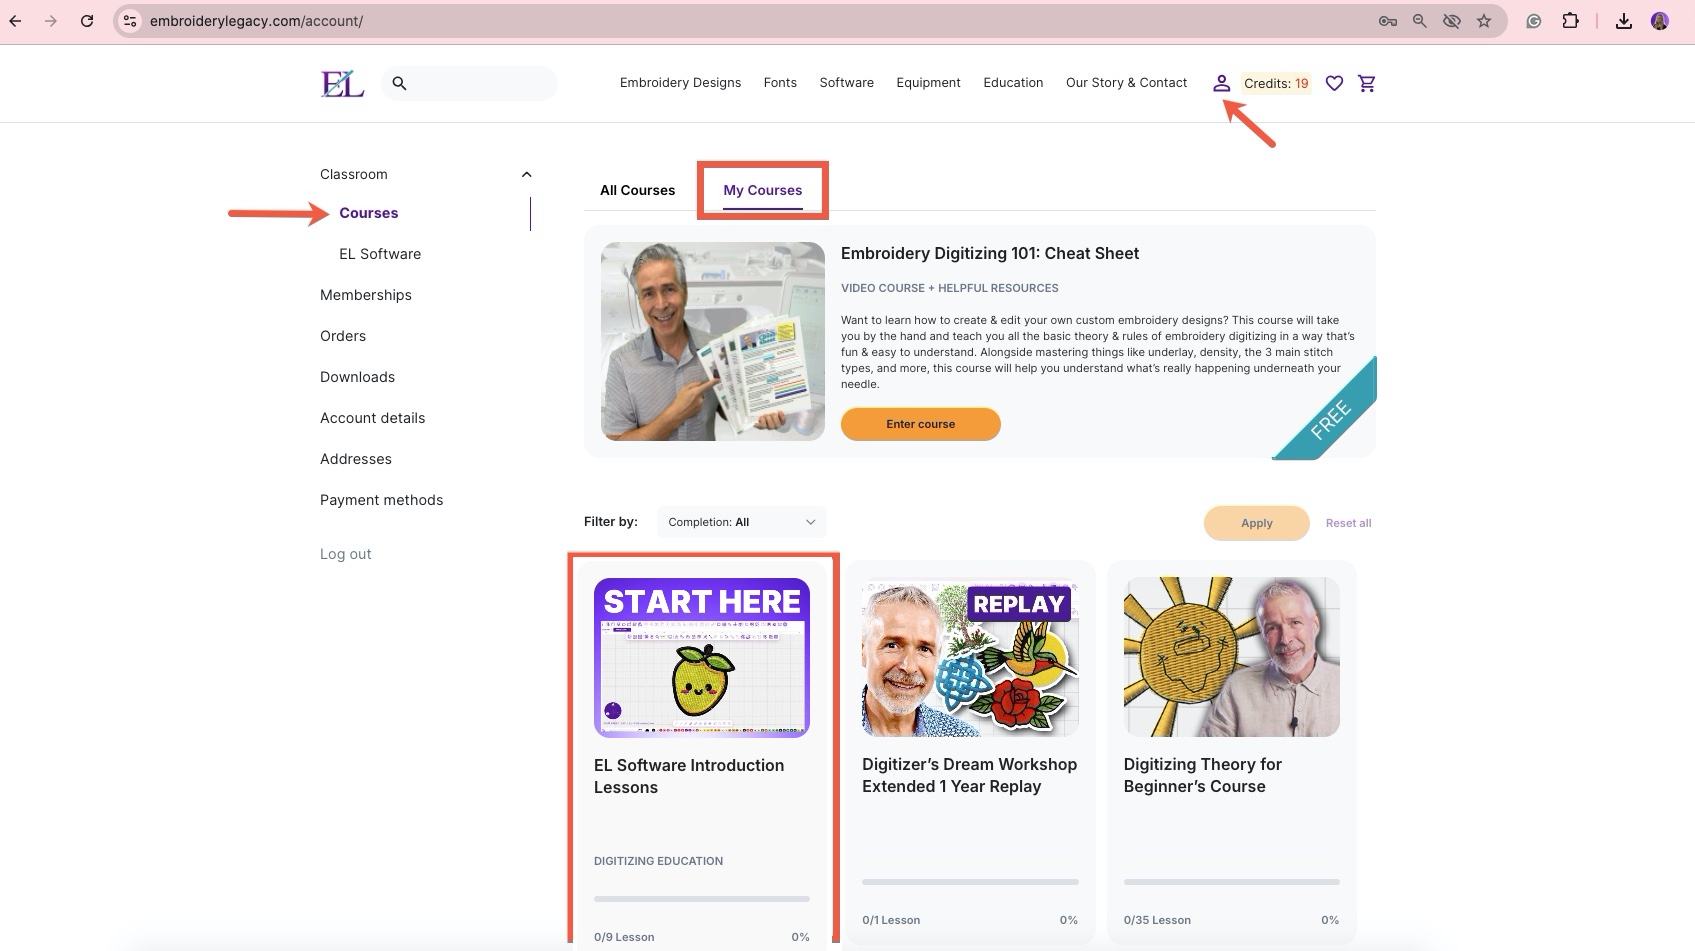Viewport: 1695px width, 951px height.
Task: Open Orders in the sidebar
Action: pos(343,336)
